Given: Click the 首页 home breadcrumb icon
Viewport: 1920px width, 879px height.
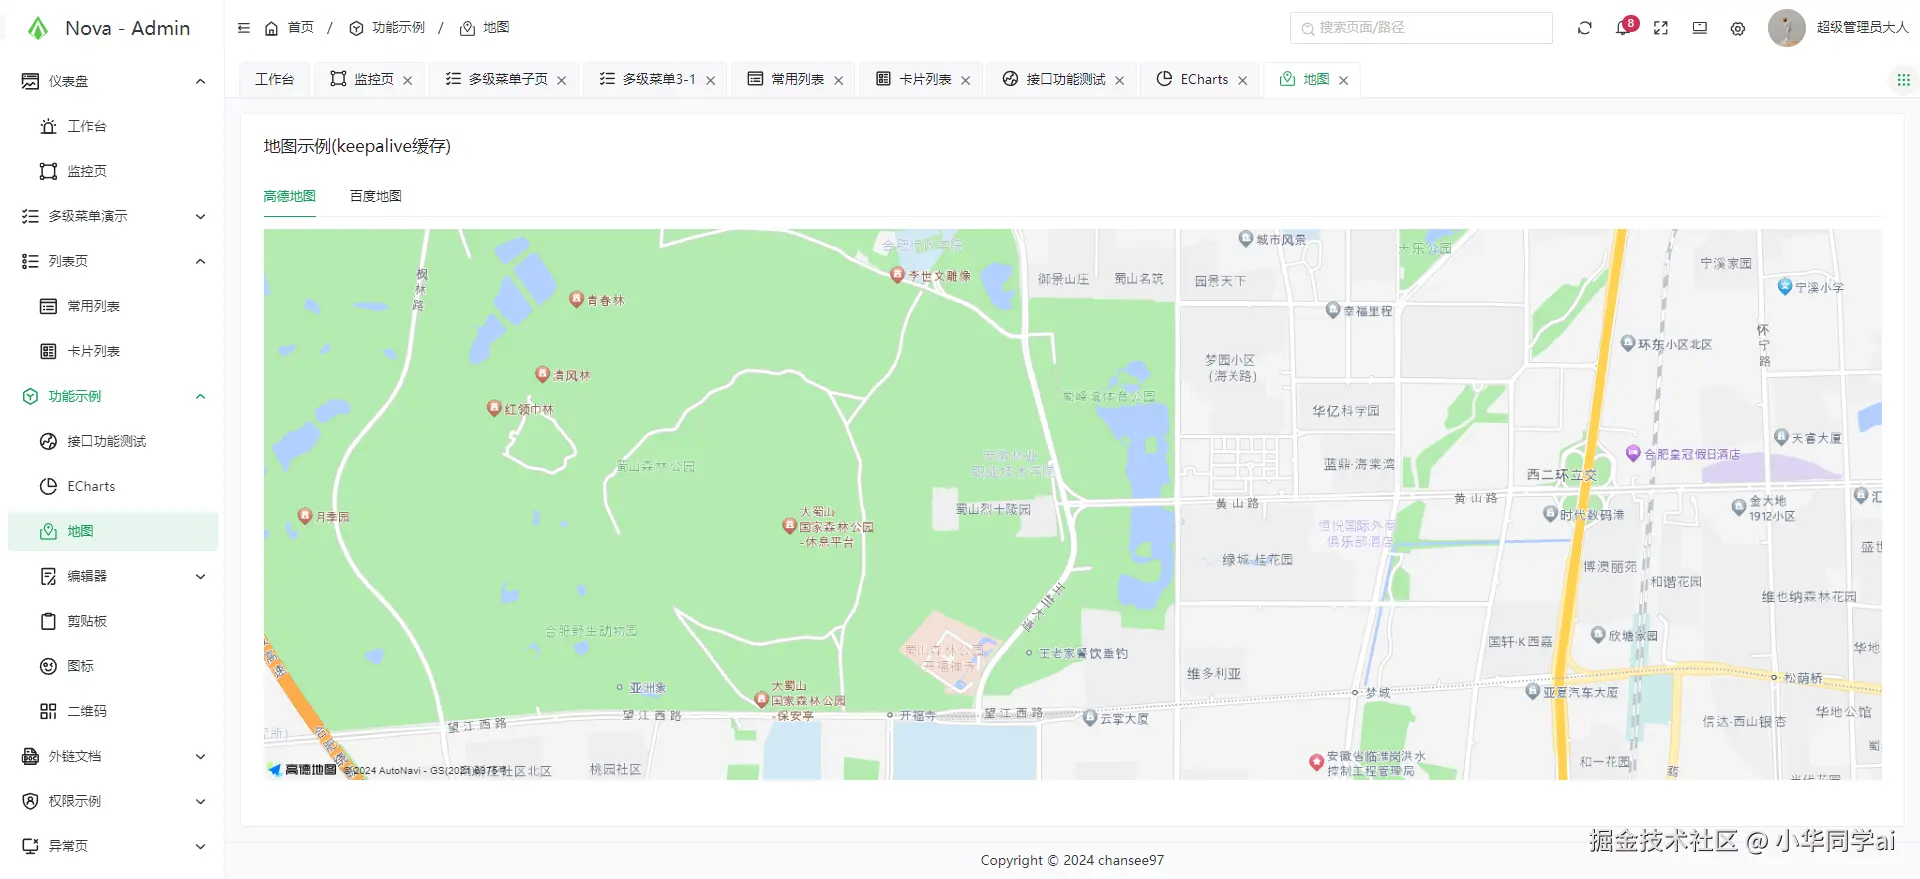Looking at the screenshot, I should 271,28.
